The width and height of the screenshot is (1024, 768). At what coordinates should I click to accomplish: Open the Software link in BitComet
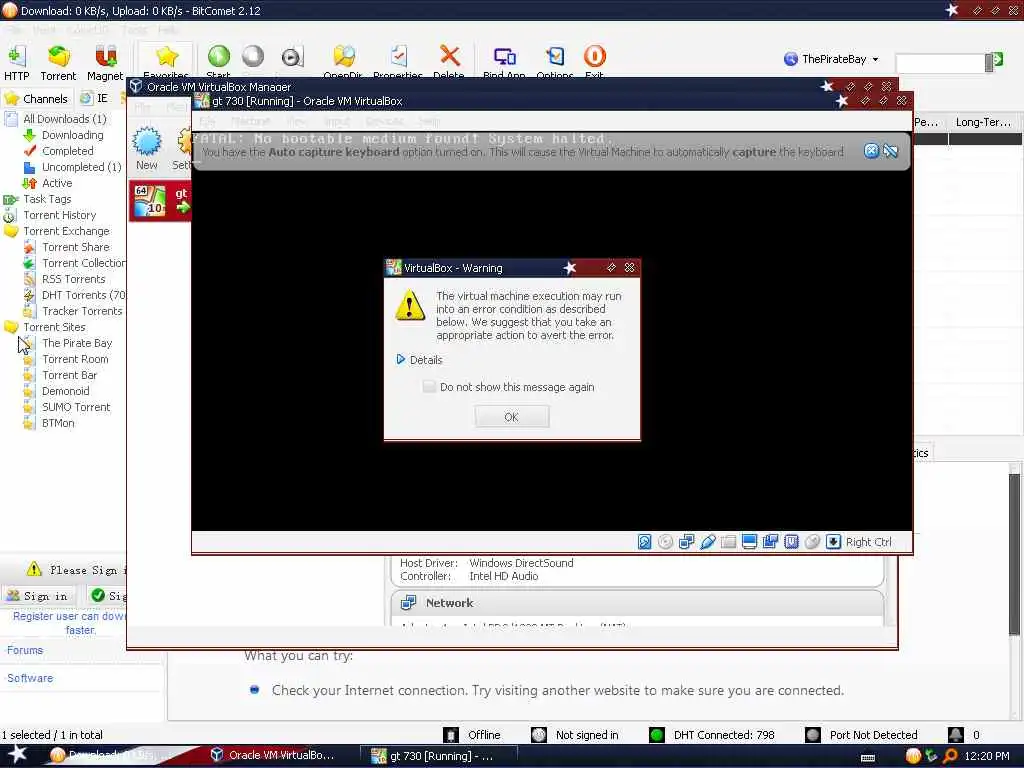[x=30, y=678]
